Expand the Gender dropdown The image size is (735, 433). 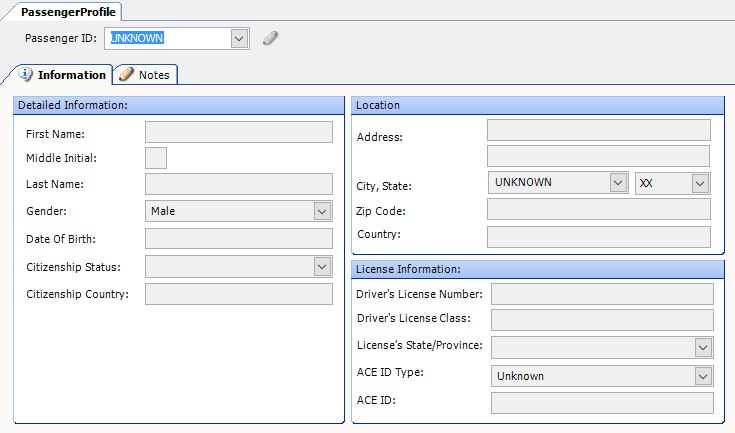(x=322, y=211)
